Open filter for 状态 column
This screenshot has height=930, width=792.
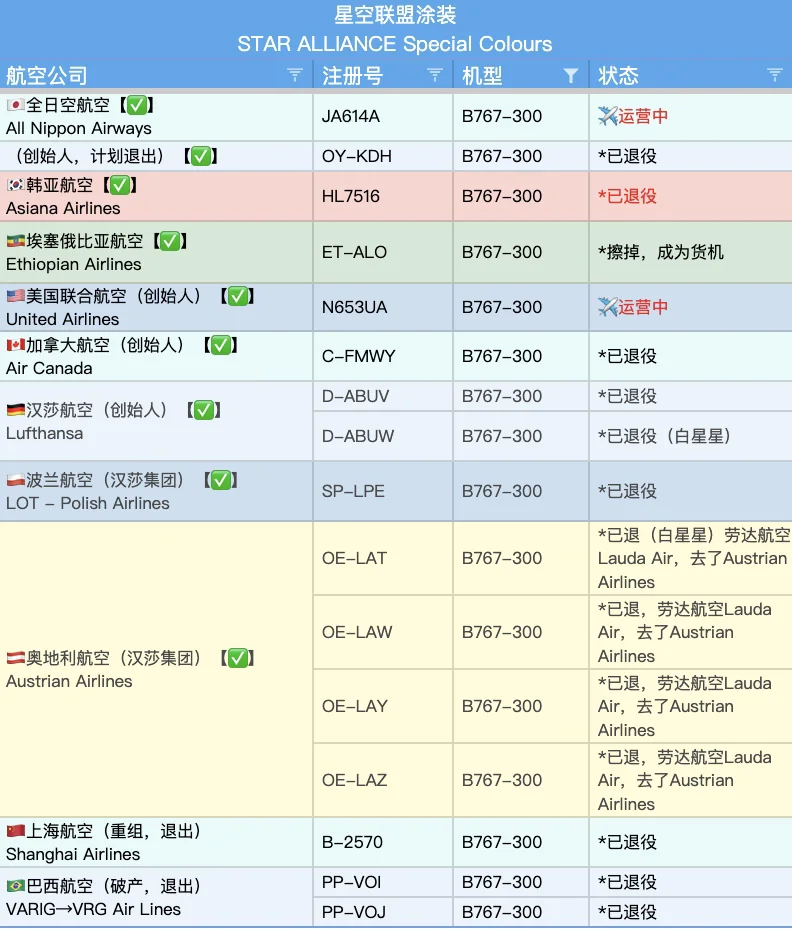click(x=774, y=75)
